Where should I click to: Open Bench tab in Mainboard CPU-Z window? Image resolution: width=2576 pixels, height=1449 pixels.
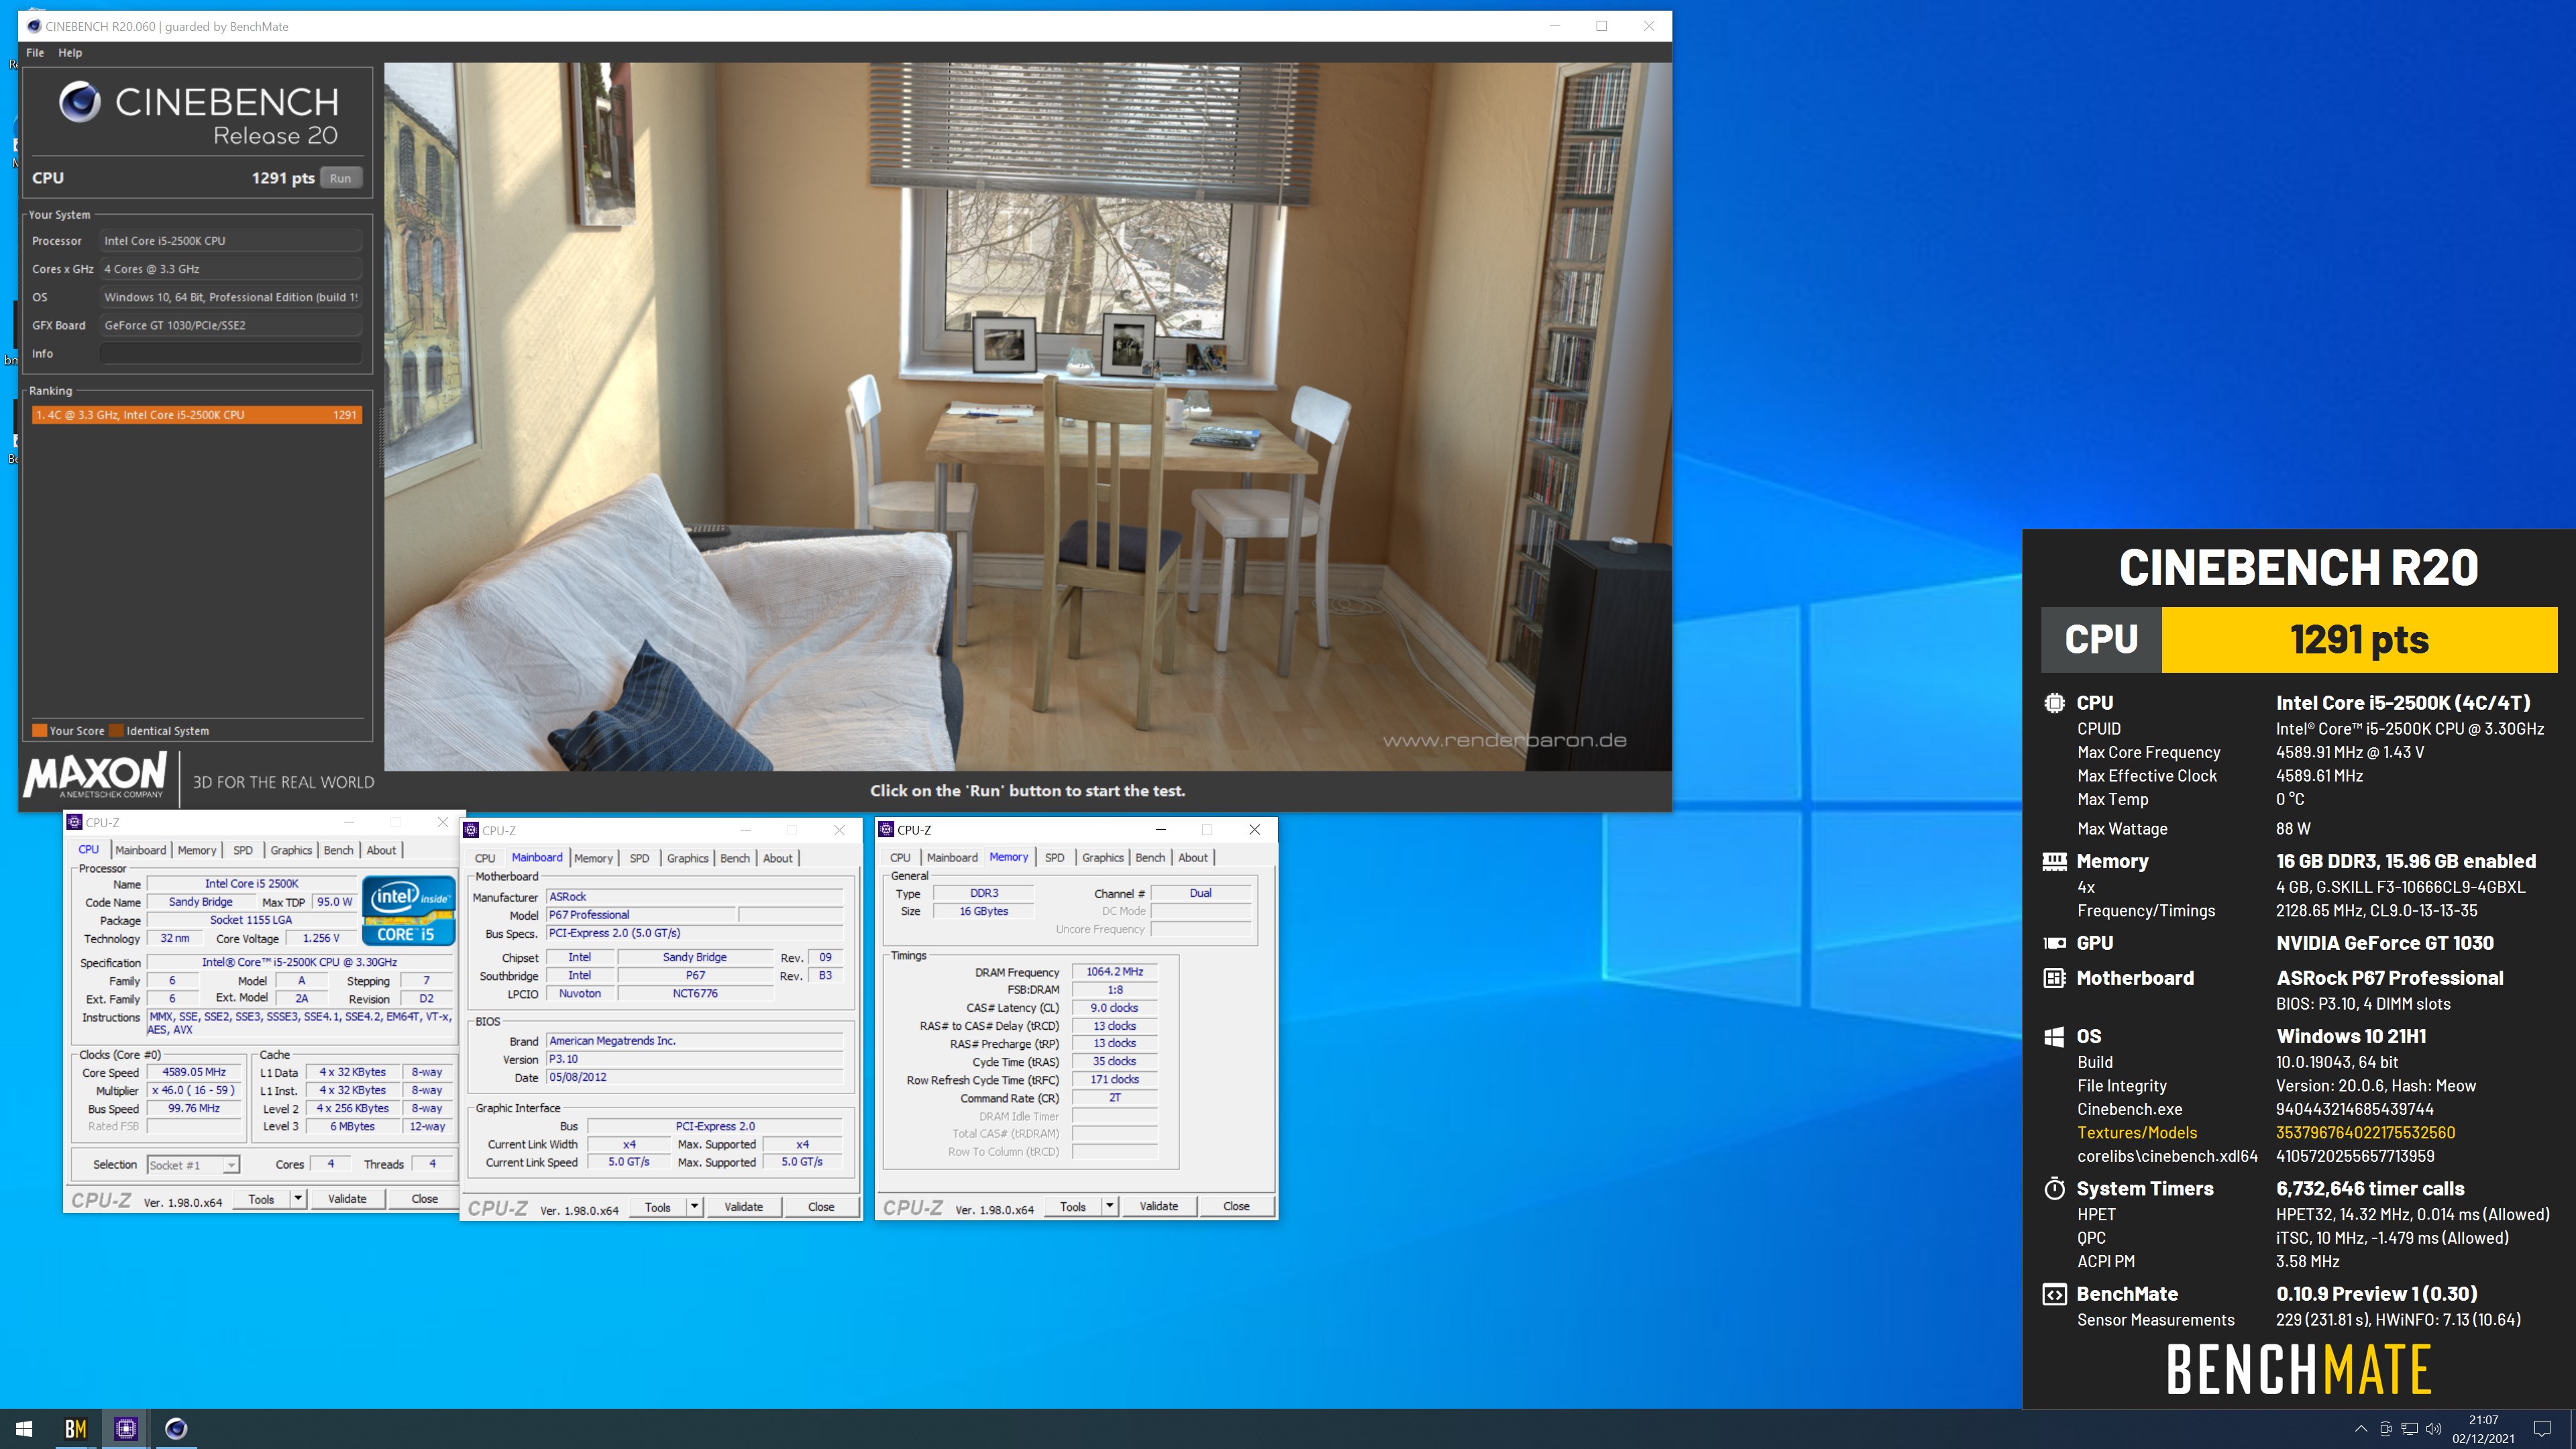point(735,858)
